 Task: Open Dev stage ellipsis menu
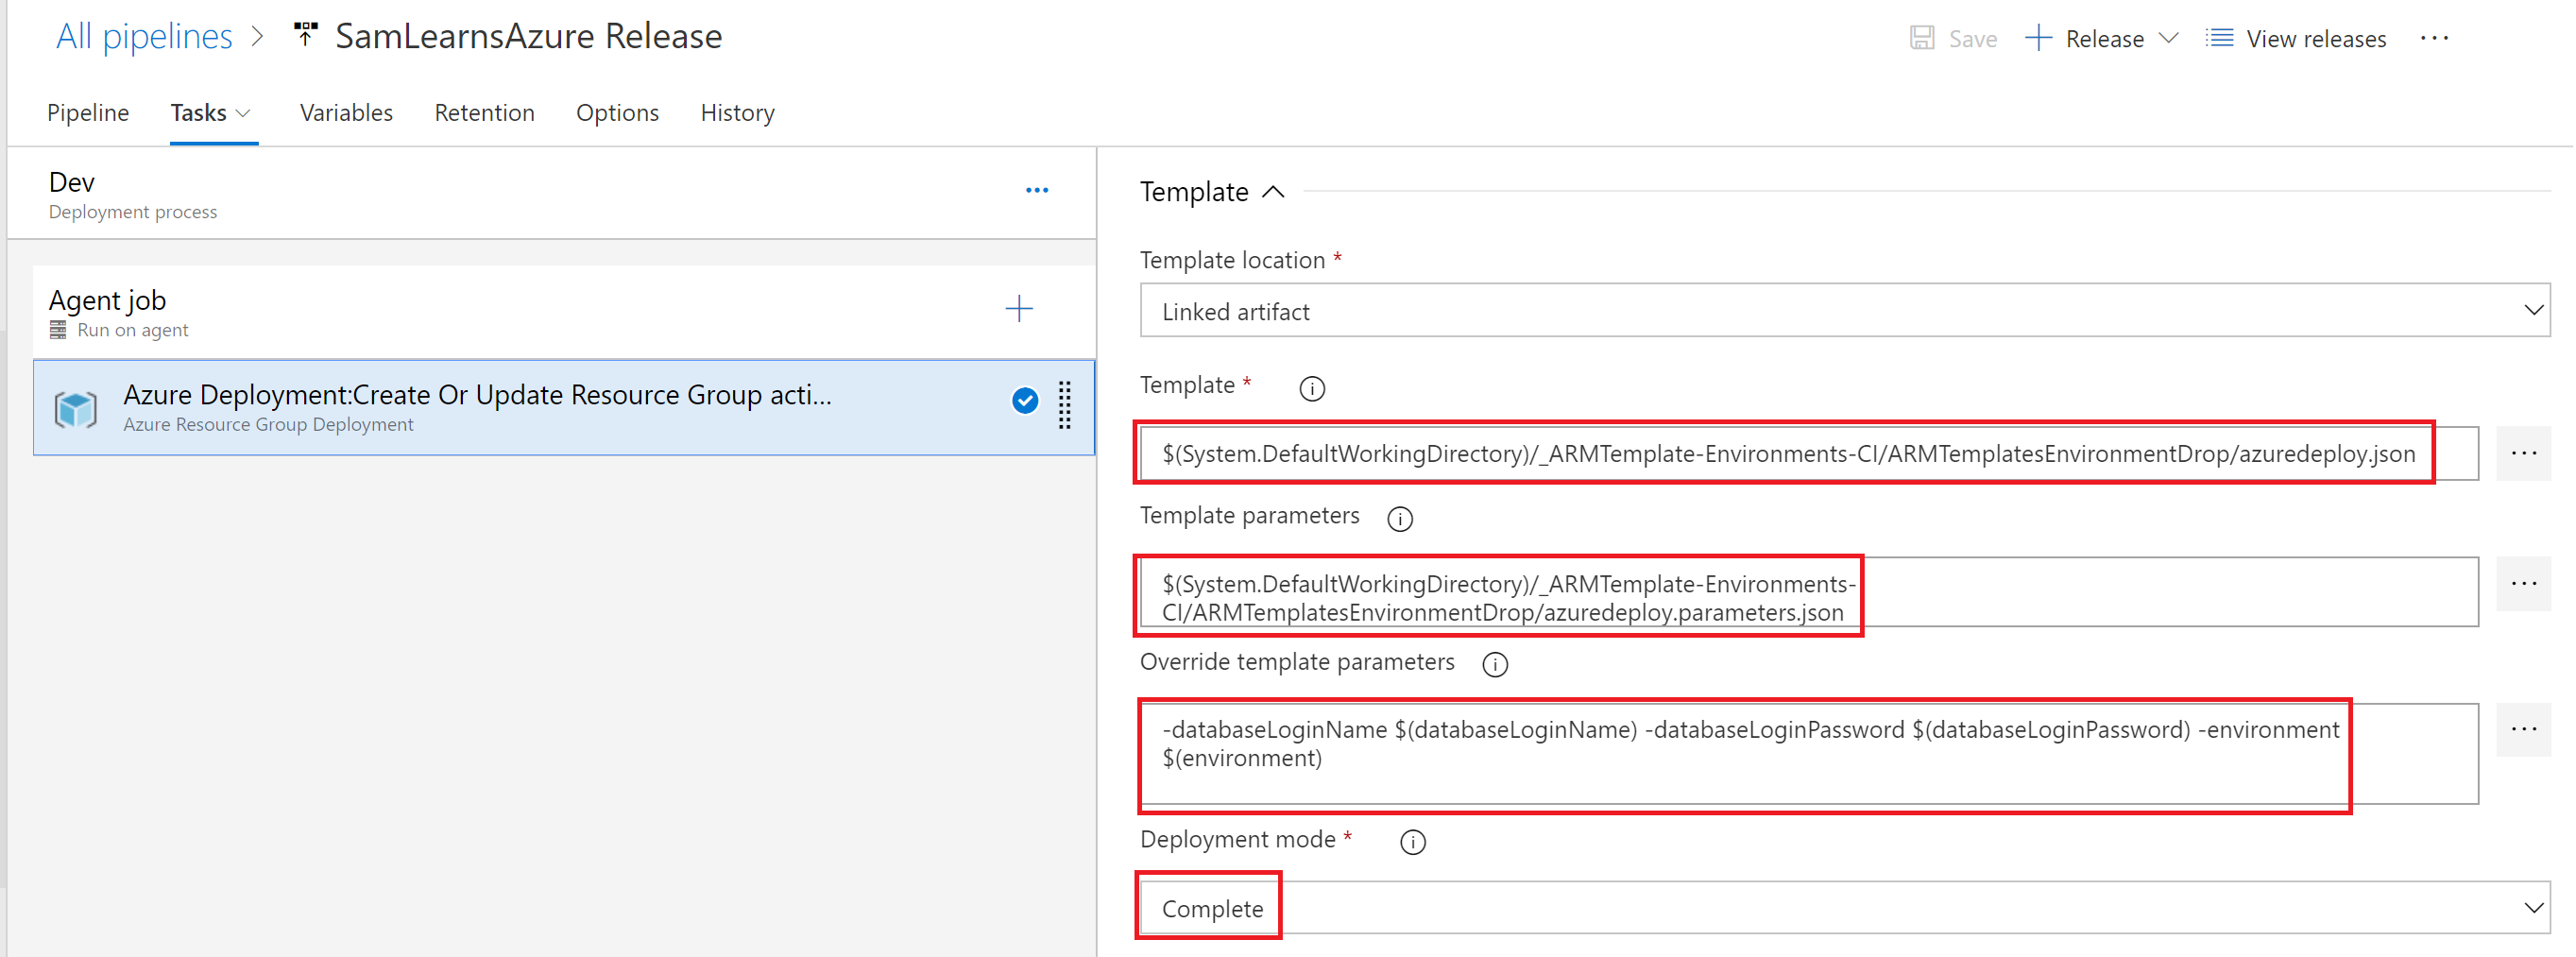1036,190
